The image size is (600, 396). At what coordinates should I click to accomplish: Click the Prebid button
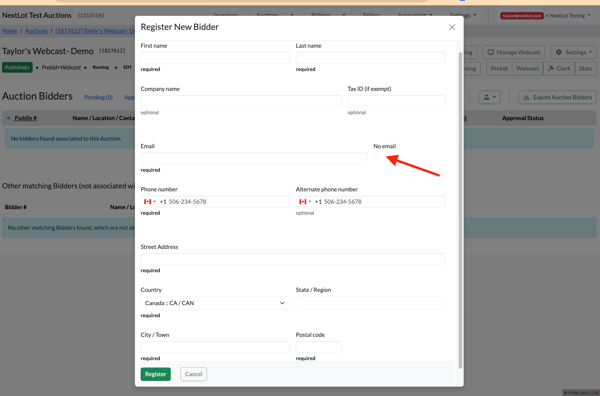tap(499, 68)
